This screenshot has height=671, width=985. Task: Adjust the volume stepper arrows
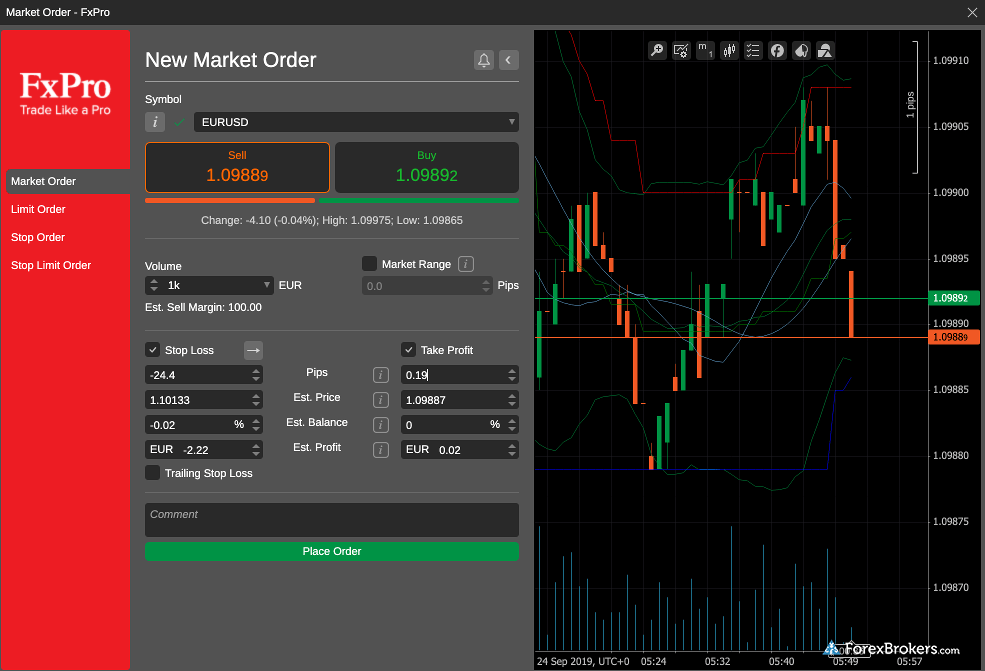pyautogui.click(x=154, y=285)
